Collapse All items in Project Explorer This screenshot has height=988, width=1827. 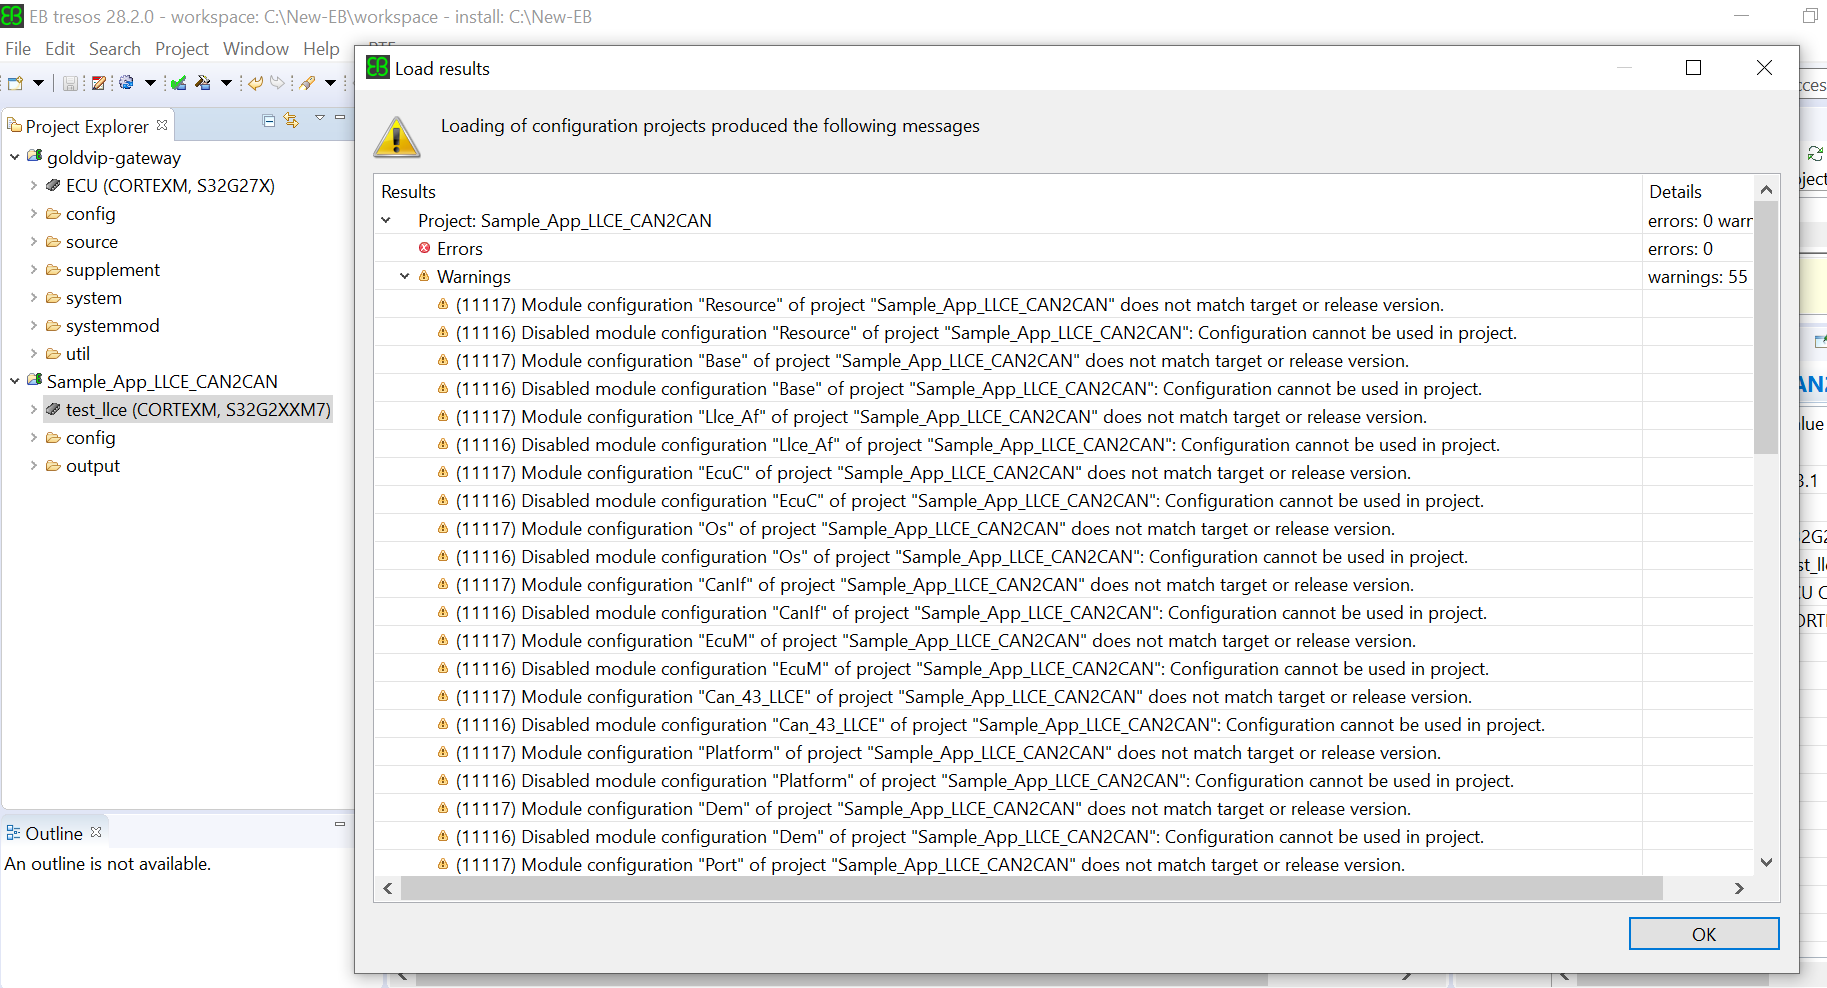click(267, 120)
